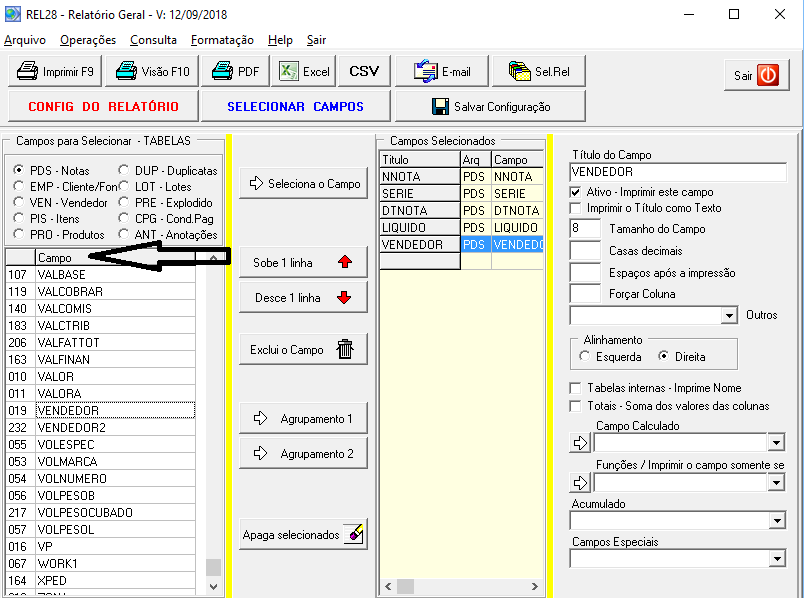Screen dimensions: 804x598
Task: Click the preview printer icon on Visão F10
Action: 126,71
